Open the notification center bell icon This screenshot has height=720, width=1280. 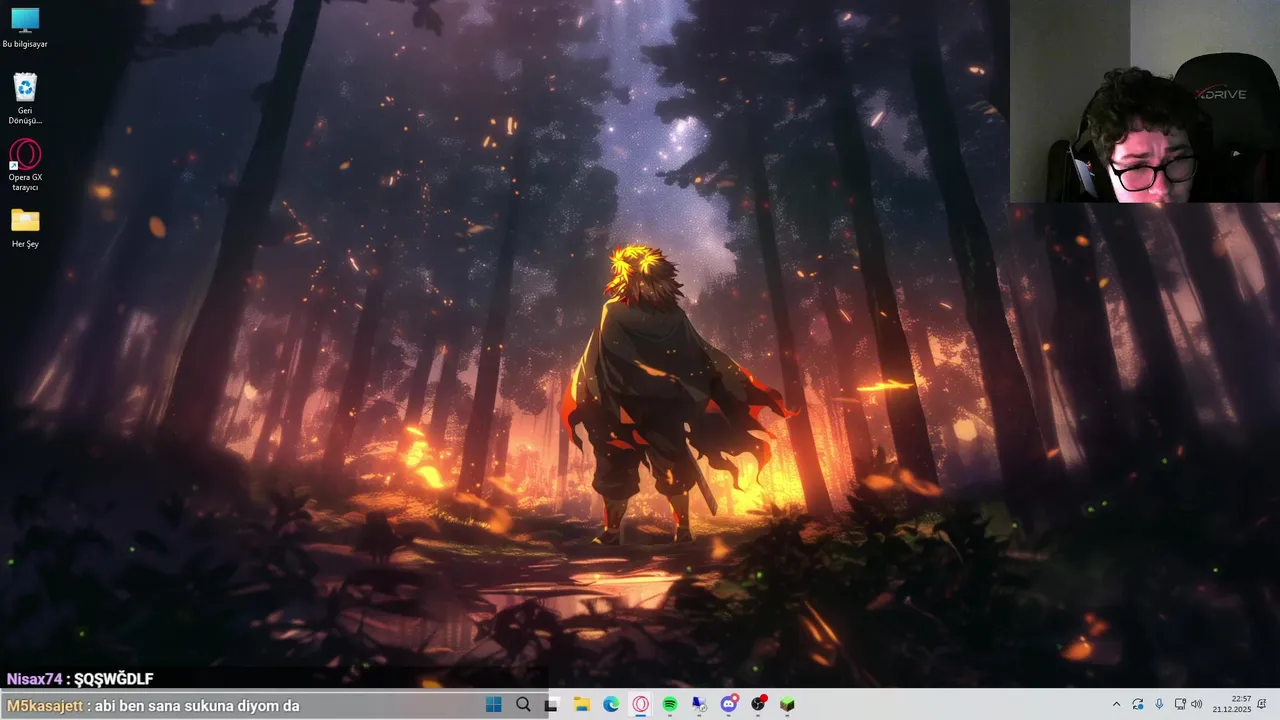tap(1262, 704)
